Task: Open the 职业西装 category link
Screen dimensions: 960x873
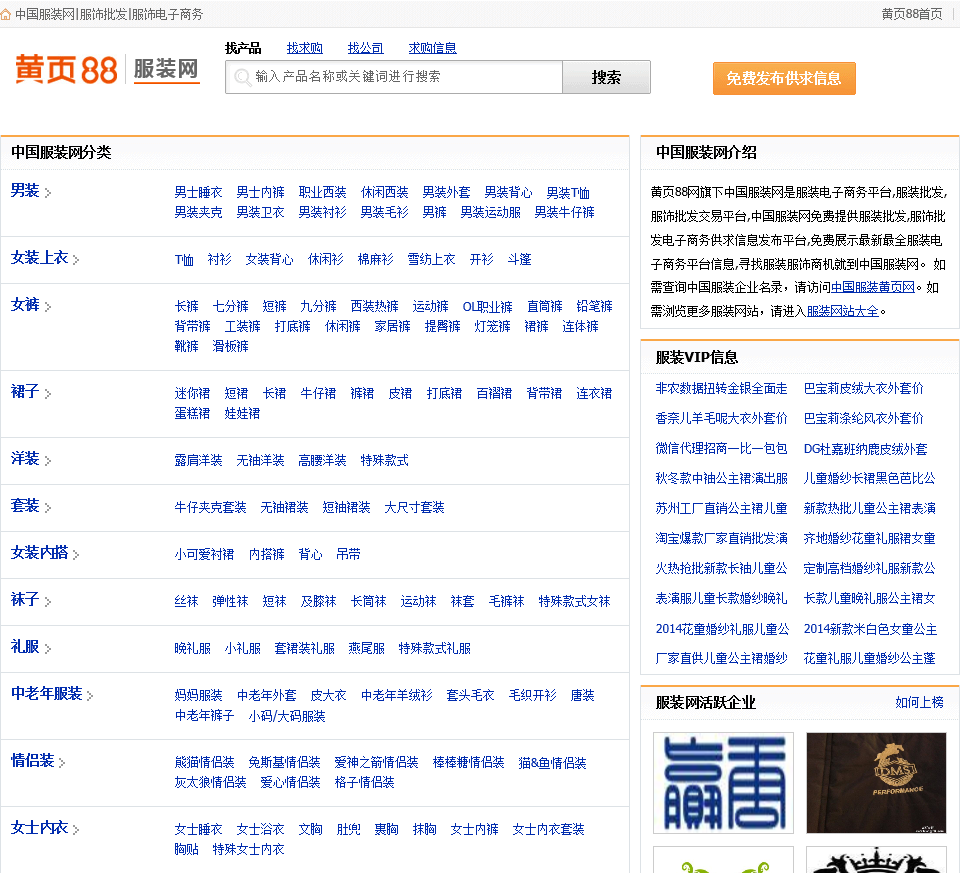Action: click(322, 192)
